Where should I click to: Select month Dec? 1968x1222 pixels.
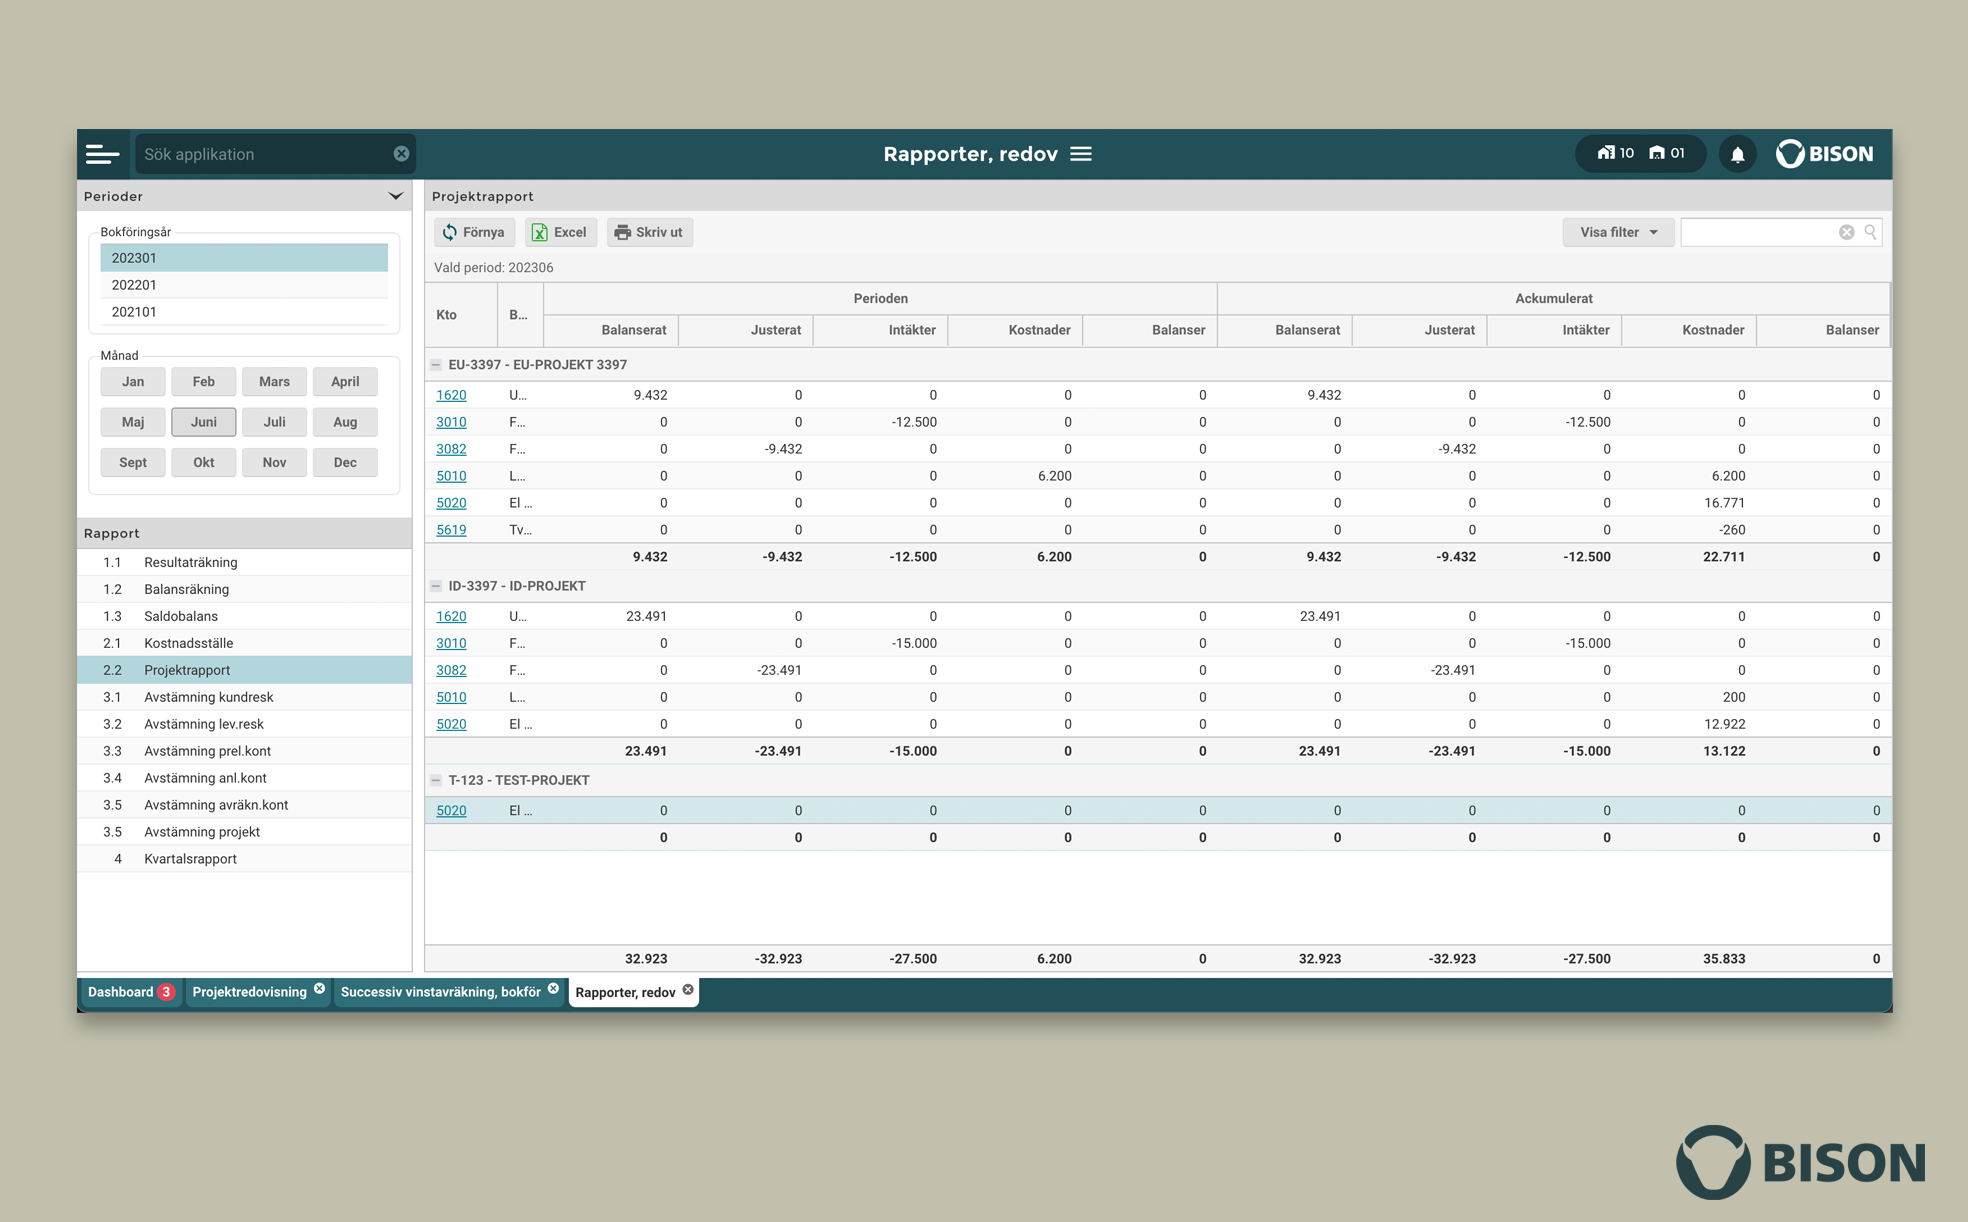click(345, 462)
